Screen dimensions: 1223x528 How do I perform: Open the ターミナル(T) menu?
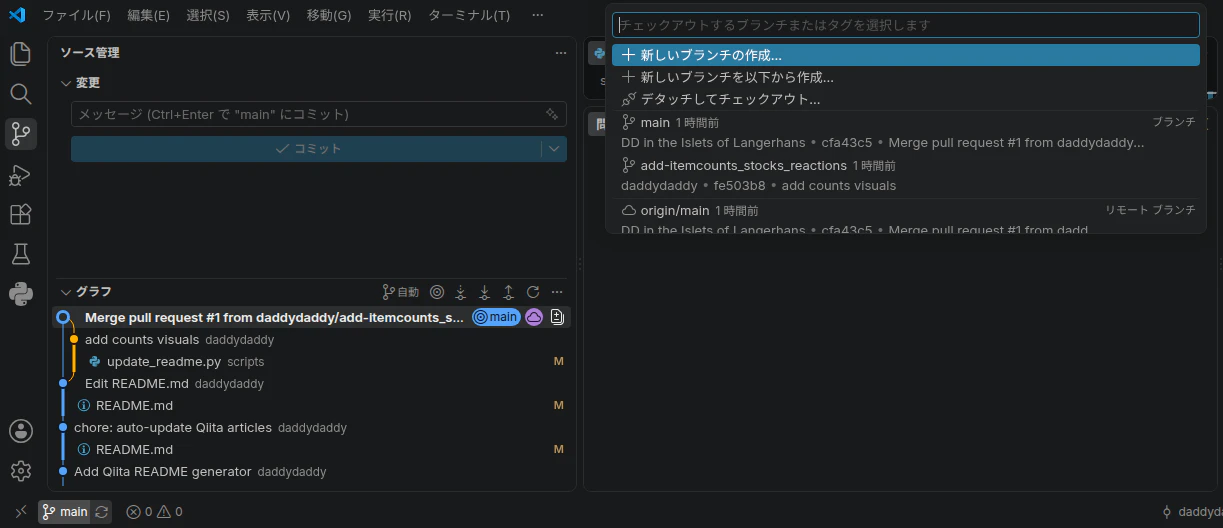(x=469, y=15)
